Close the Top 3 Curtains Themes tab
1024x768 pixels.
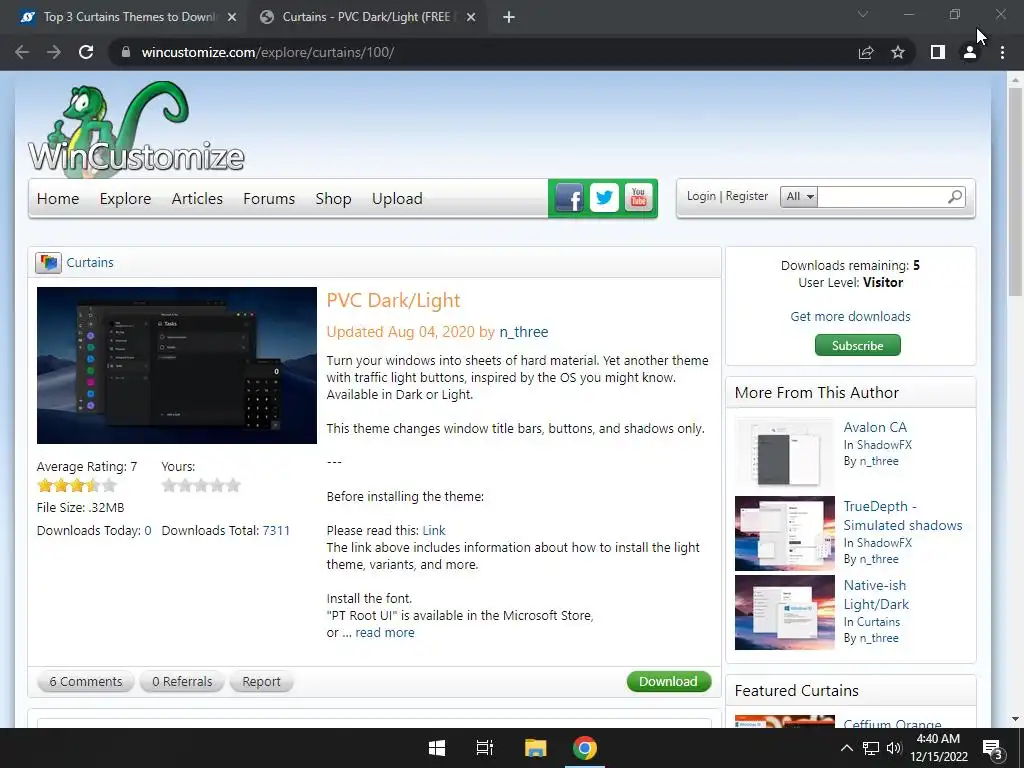232,18
